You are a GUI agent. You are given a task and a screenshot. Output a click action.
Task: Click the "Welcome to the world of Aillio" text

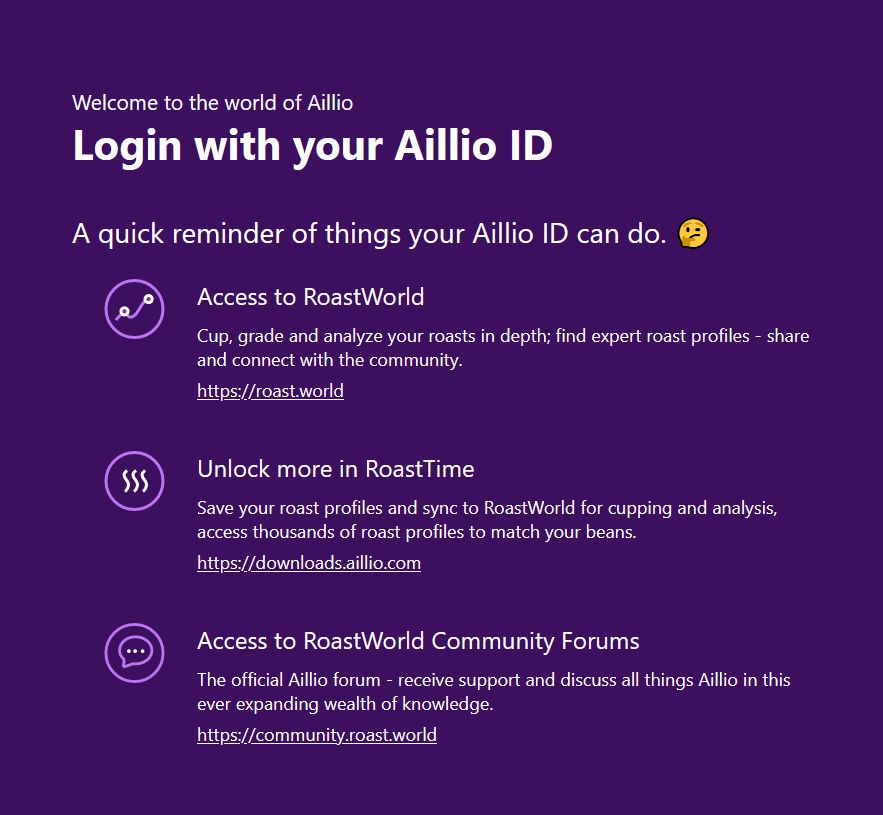pyautogui.click(x=212, y=102)
